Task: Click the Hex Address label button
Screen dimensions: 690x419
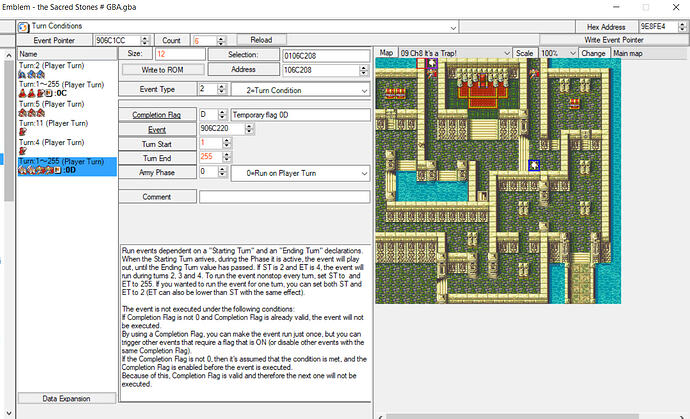Action: pos(606,27)
